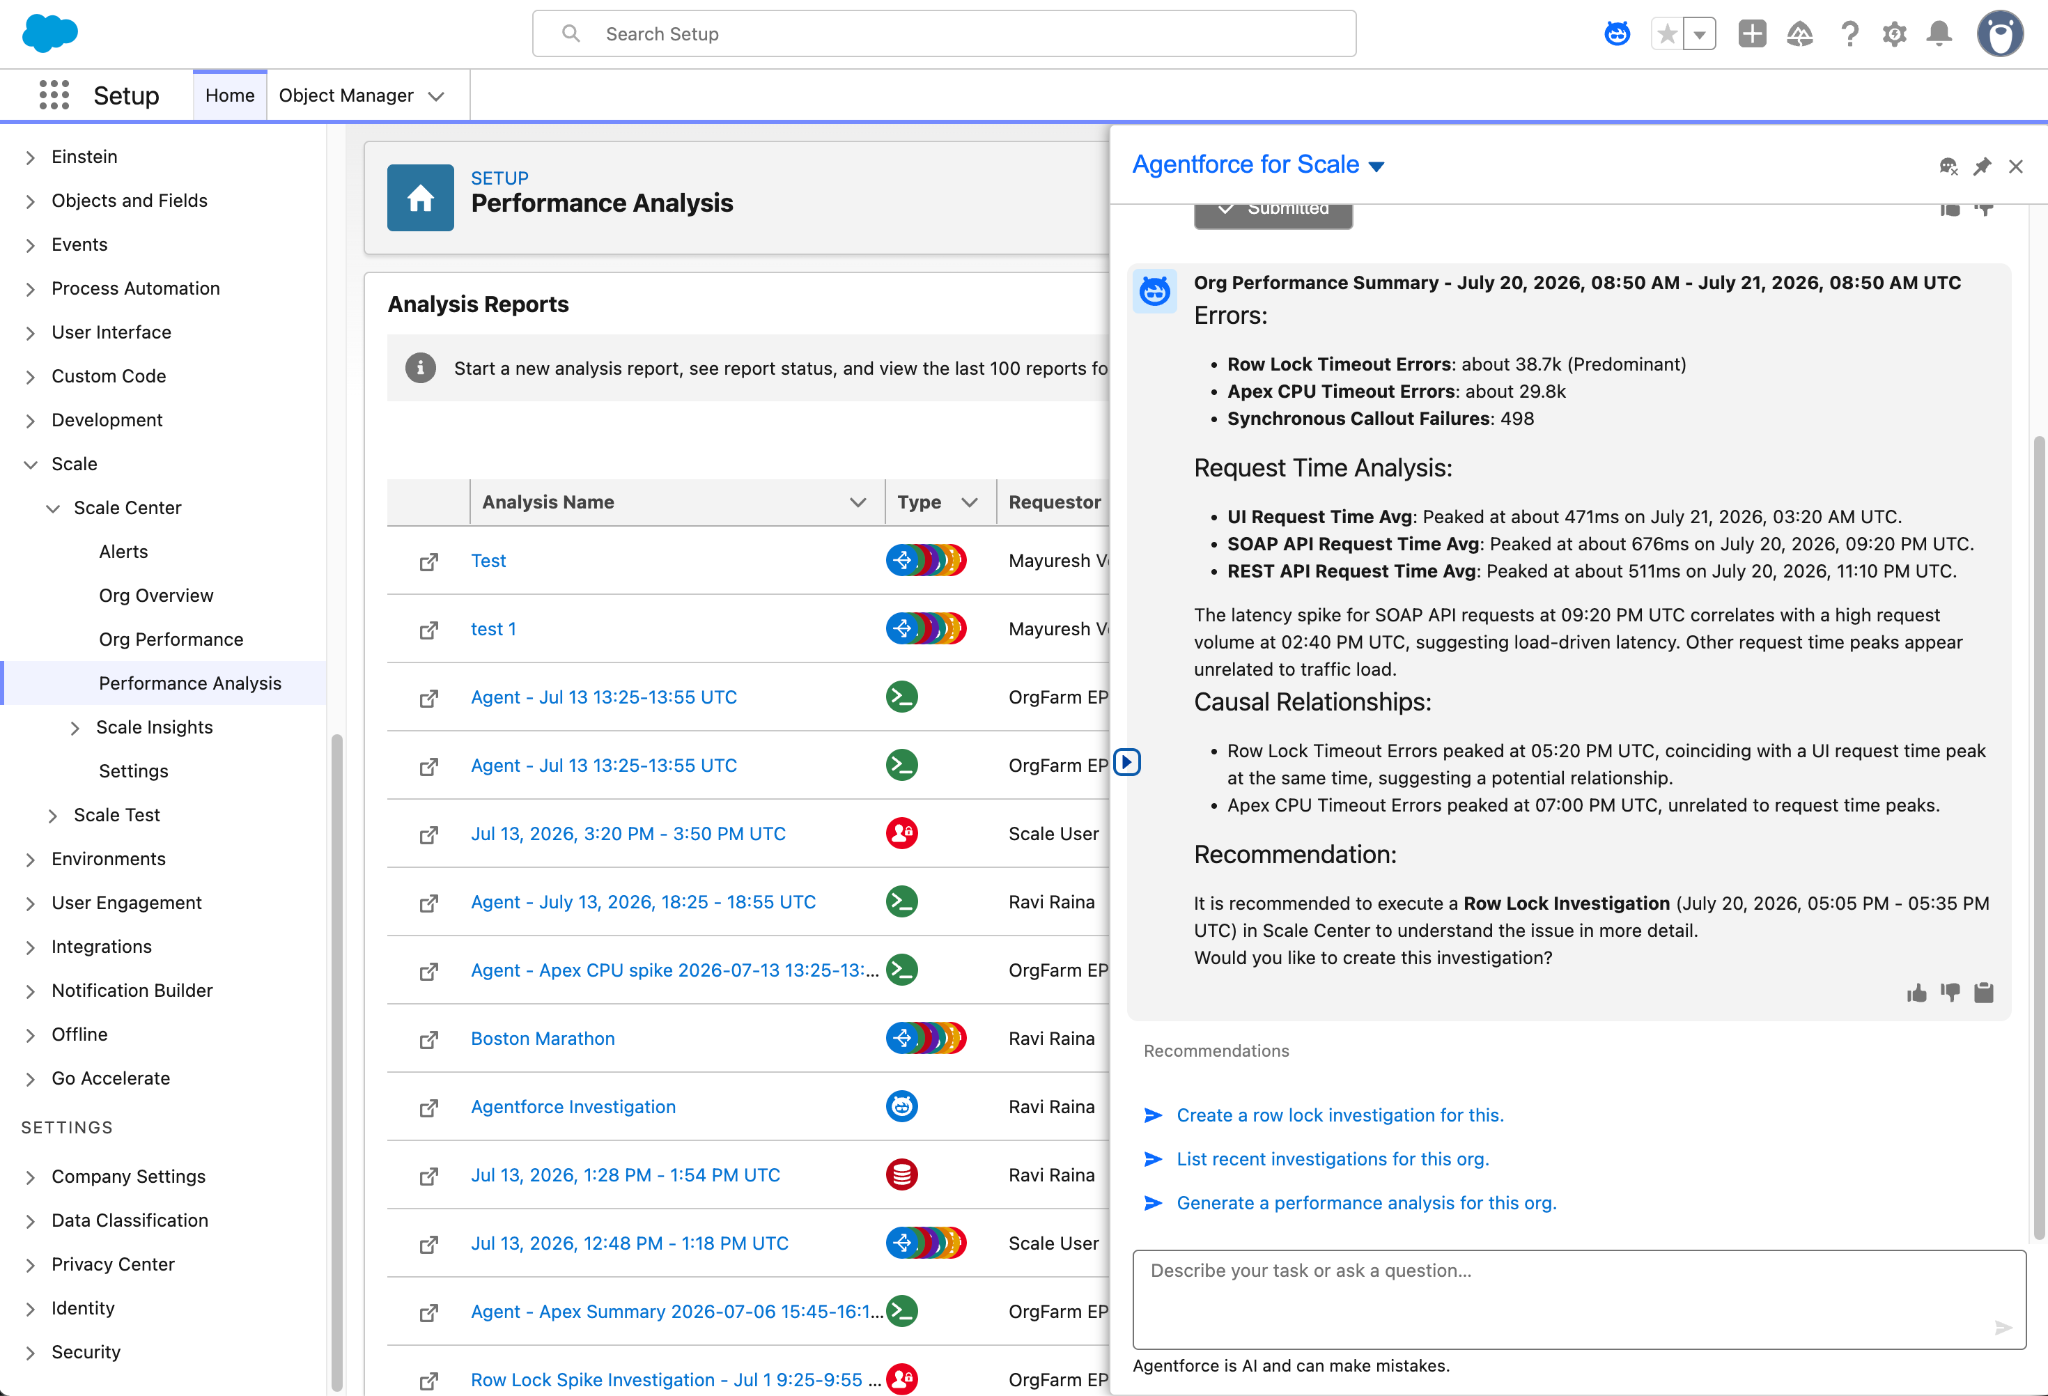Open the user profile avatar
This screenshot has height=1396, width=2048.
(x=2000, y=34)
